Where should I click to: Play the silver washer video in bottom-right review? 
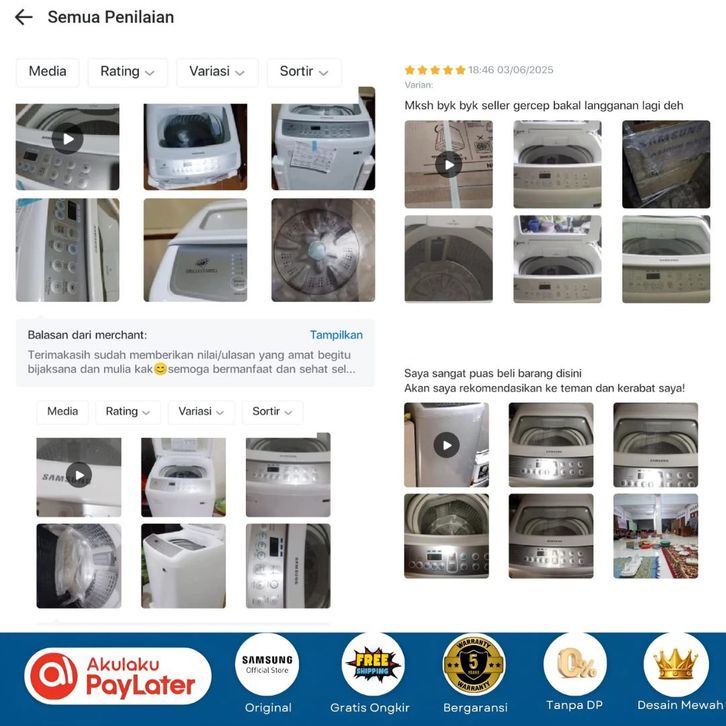pyautogui.click(x=446, y=445)
